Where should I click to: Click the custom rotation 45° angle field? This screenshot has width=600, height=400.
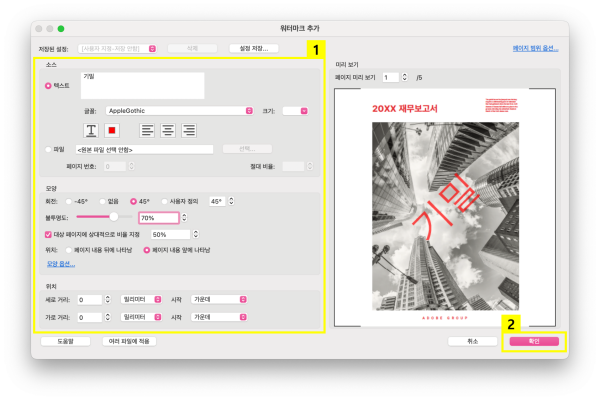[217, 201]
